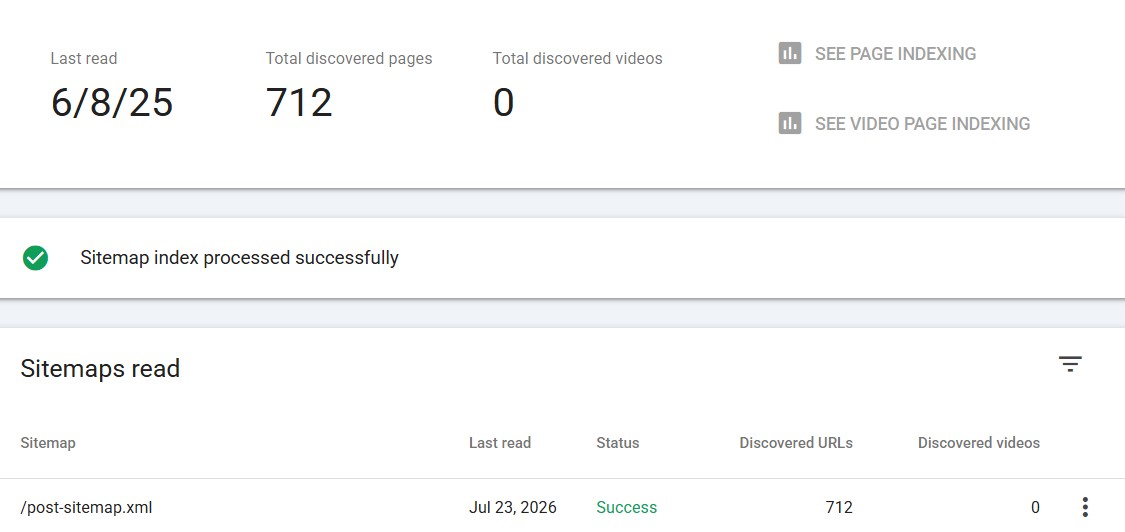The image size is (1125, 532).
Task: Click the Status column header
Action: tap(618, 443)
